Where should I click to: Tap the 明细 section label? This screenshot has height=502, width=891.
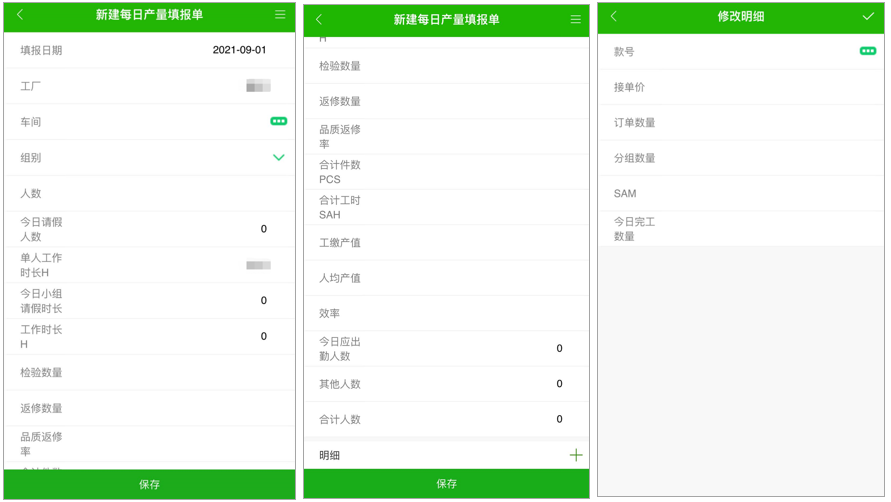(x=330, y=455)
